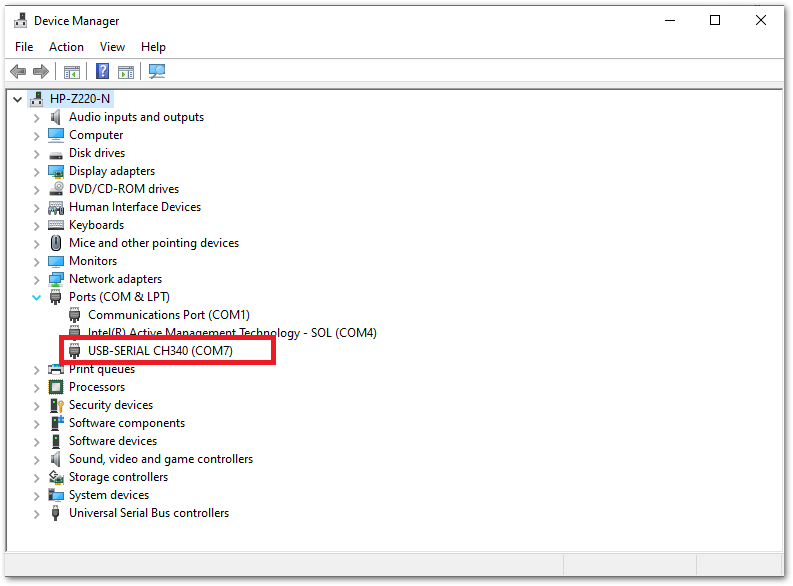Select the Human Interface Devices label
Screen dimensions: 793x586
pos(135,207)
